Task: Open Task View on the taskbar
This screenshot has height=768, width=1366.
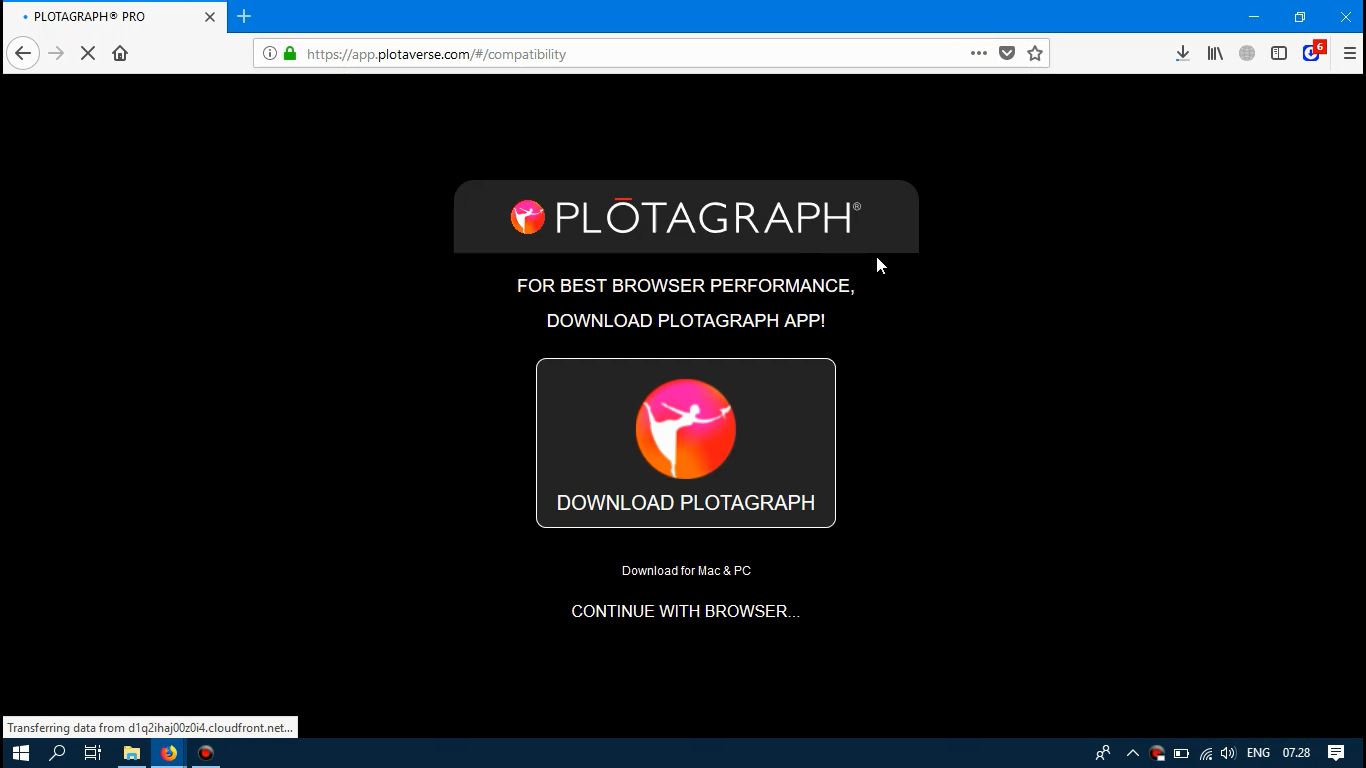Action: pyautogui.click(x=93, y=753)
